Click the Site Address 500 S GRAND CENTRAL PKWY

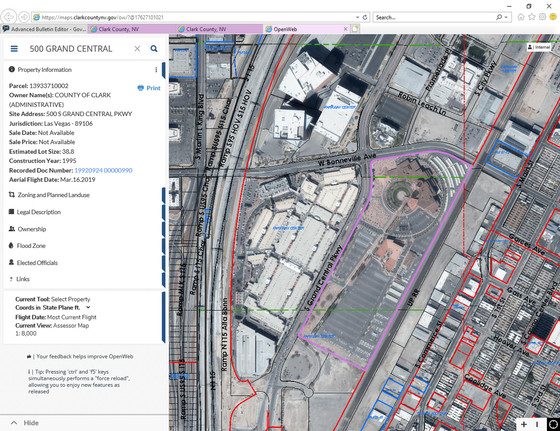70,114
